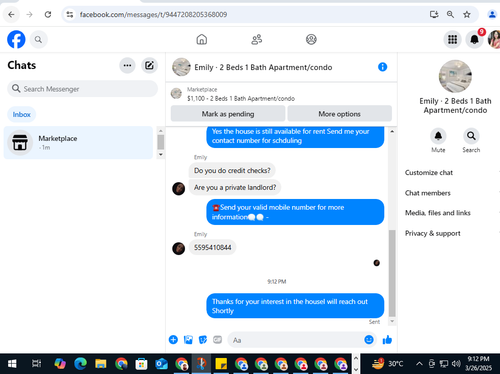This screenshot has width=500, height=374.
Task: Mute the conversation with bell icon
Action: pos(438,136)
